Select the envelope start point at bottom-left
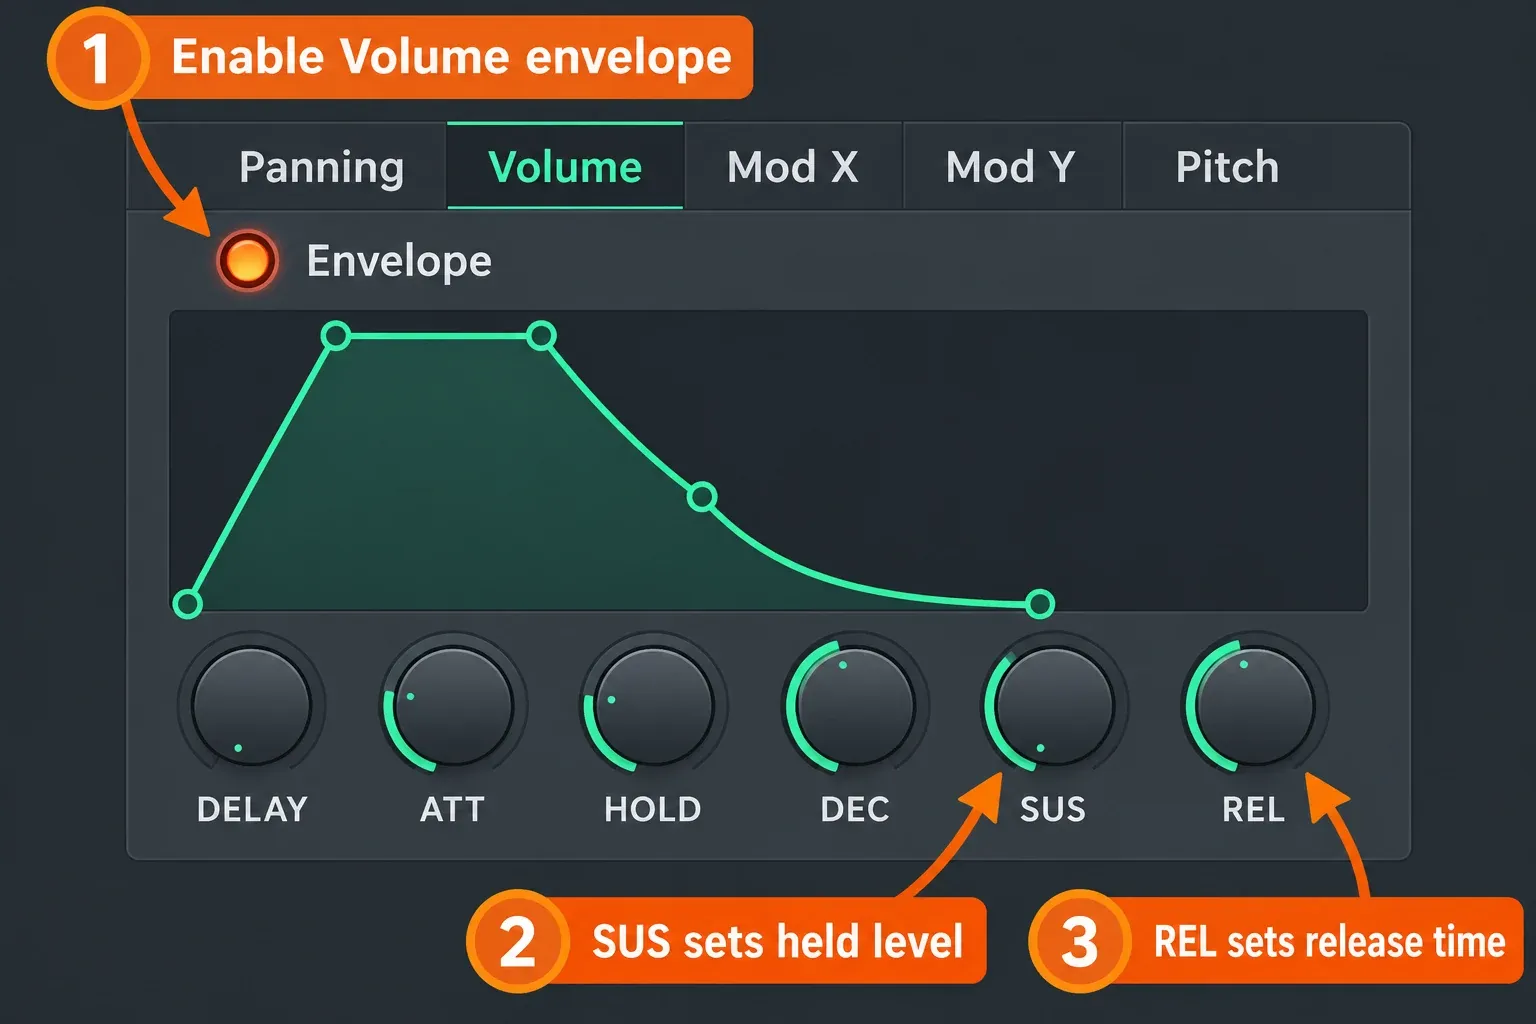This screenshot has height=1024, width=1536. coord(187,603)
